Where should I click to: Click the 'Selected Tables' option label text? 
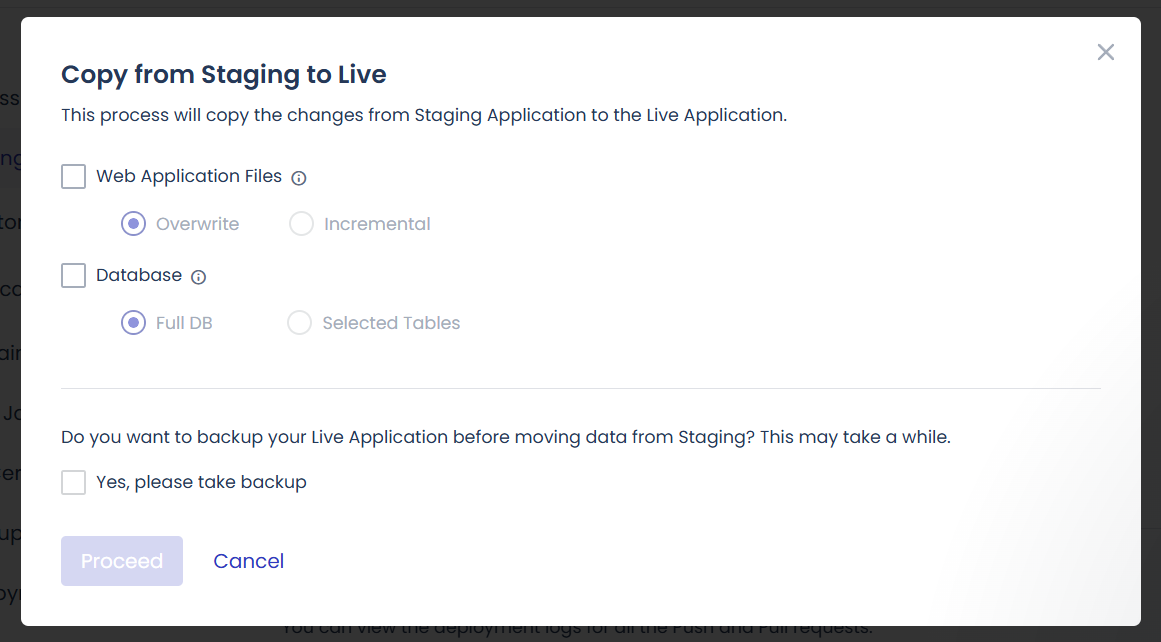[x=391, y=323]
